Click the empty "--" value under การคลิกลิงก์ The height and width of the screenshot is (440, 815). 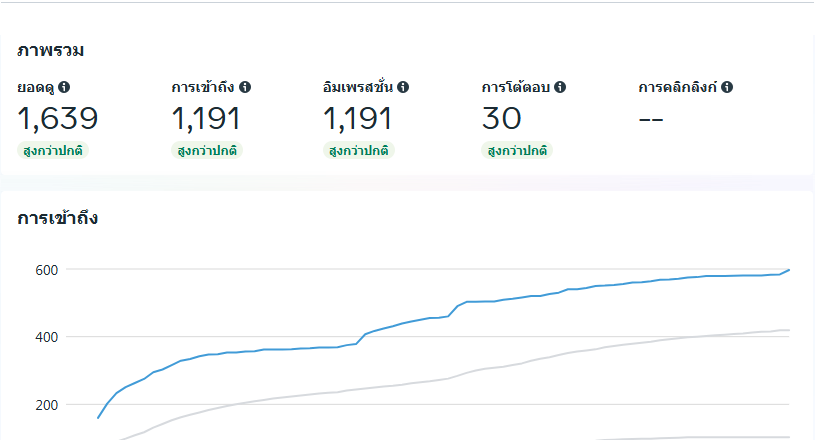pyautogui.click(x=651, y=119)
